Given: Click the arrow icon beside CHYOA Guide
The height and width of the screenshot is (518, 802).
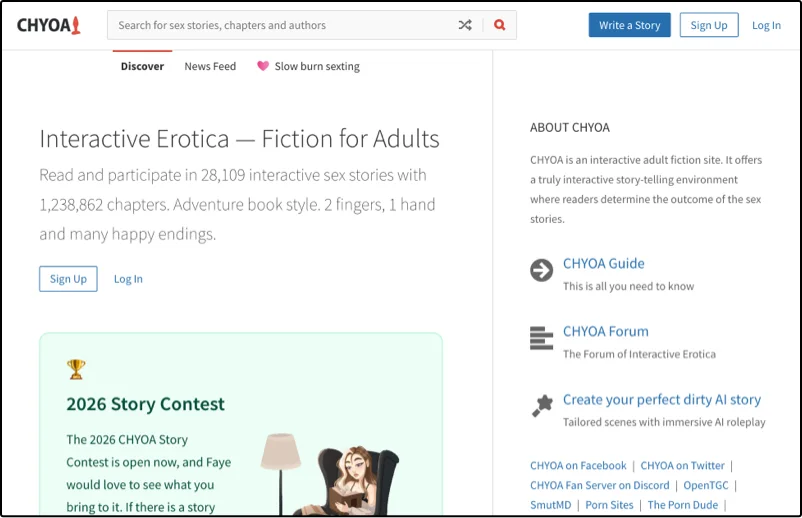Looking at the screenshot, I should coord(541,270).
